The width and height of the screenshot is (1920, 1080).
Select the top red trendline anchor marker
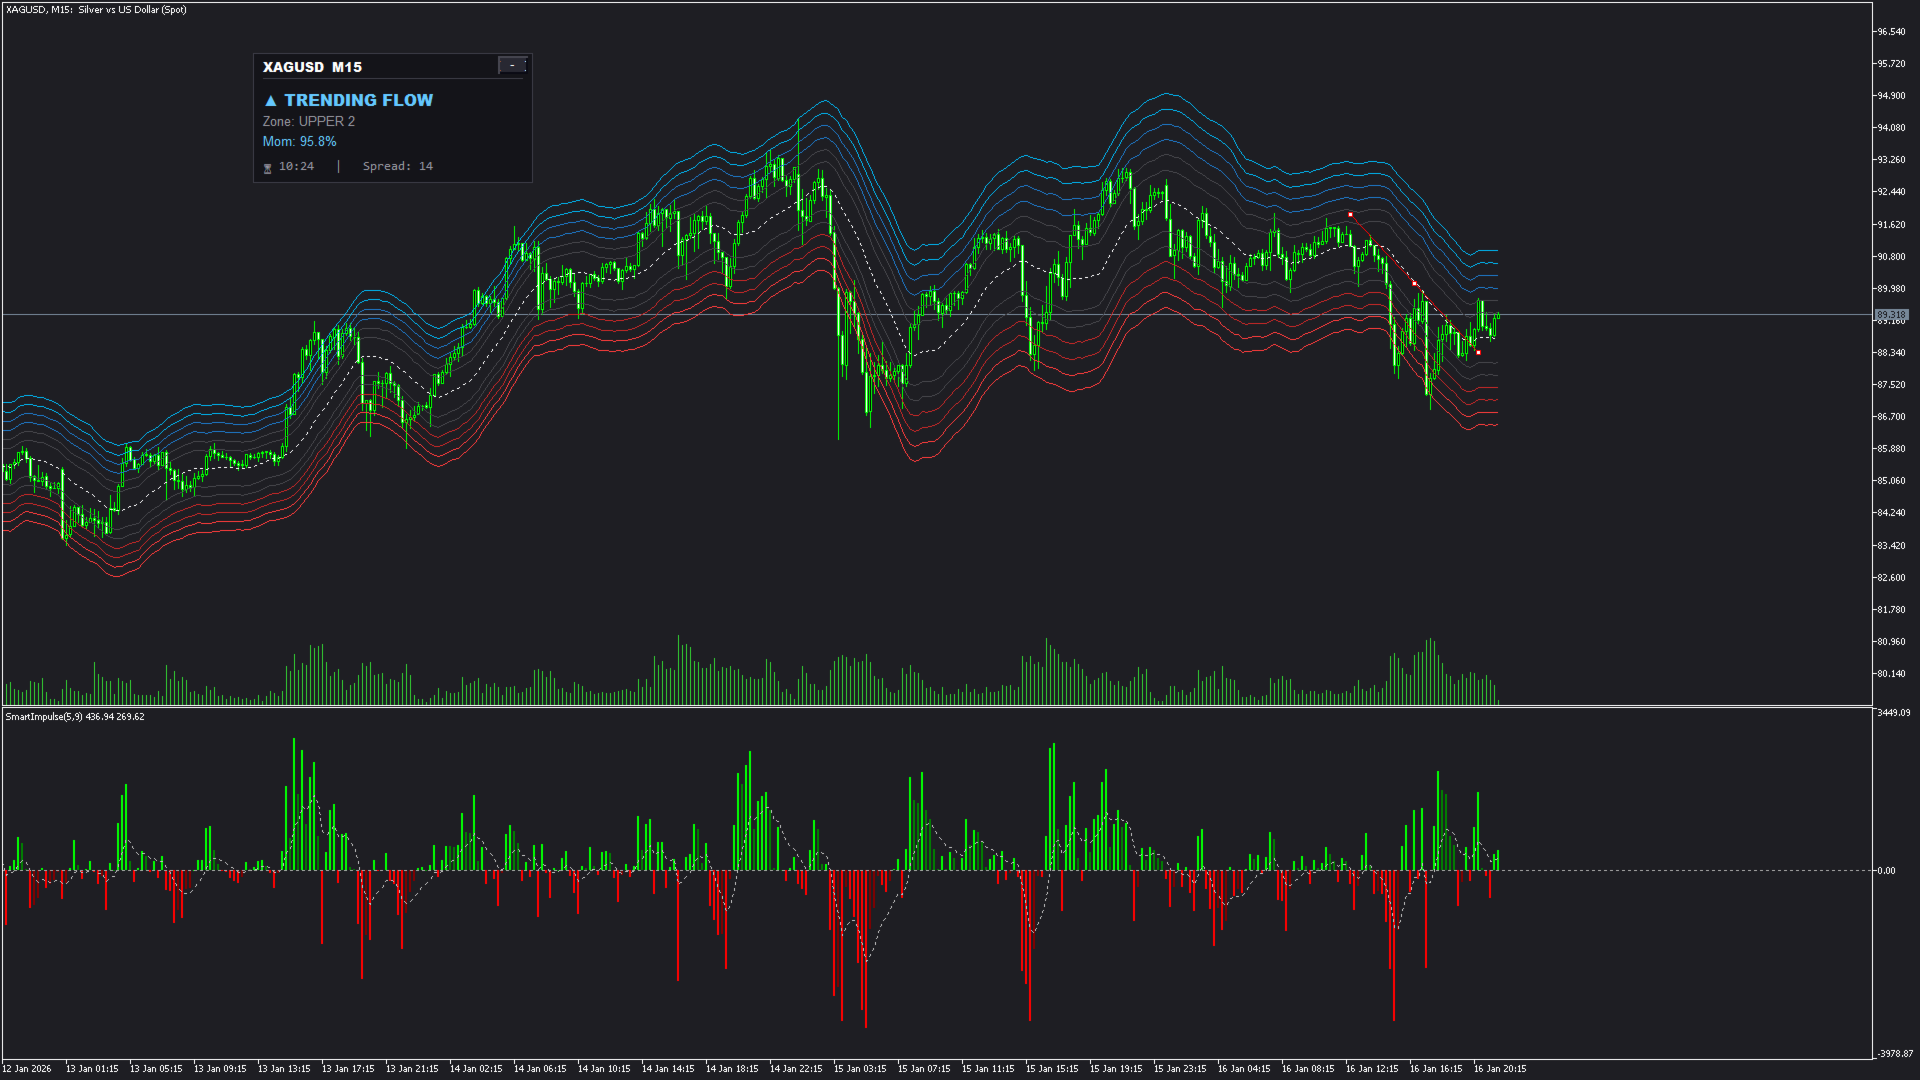point(1350,215)
